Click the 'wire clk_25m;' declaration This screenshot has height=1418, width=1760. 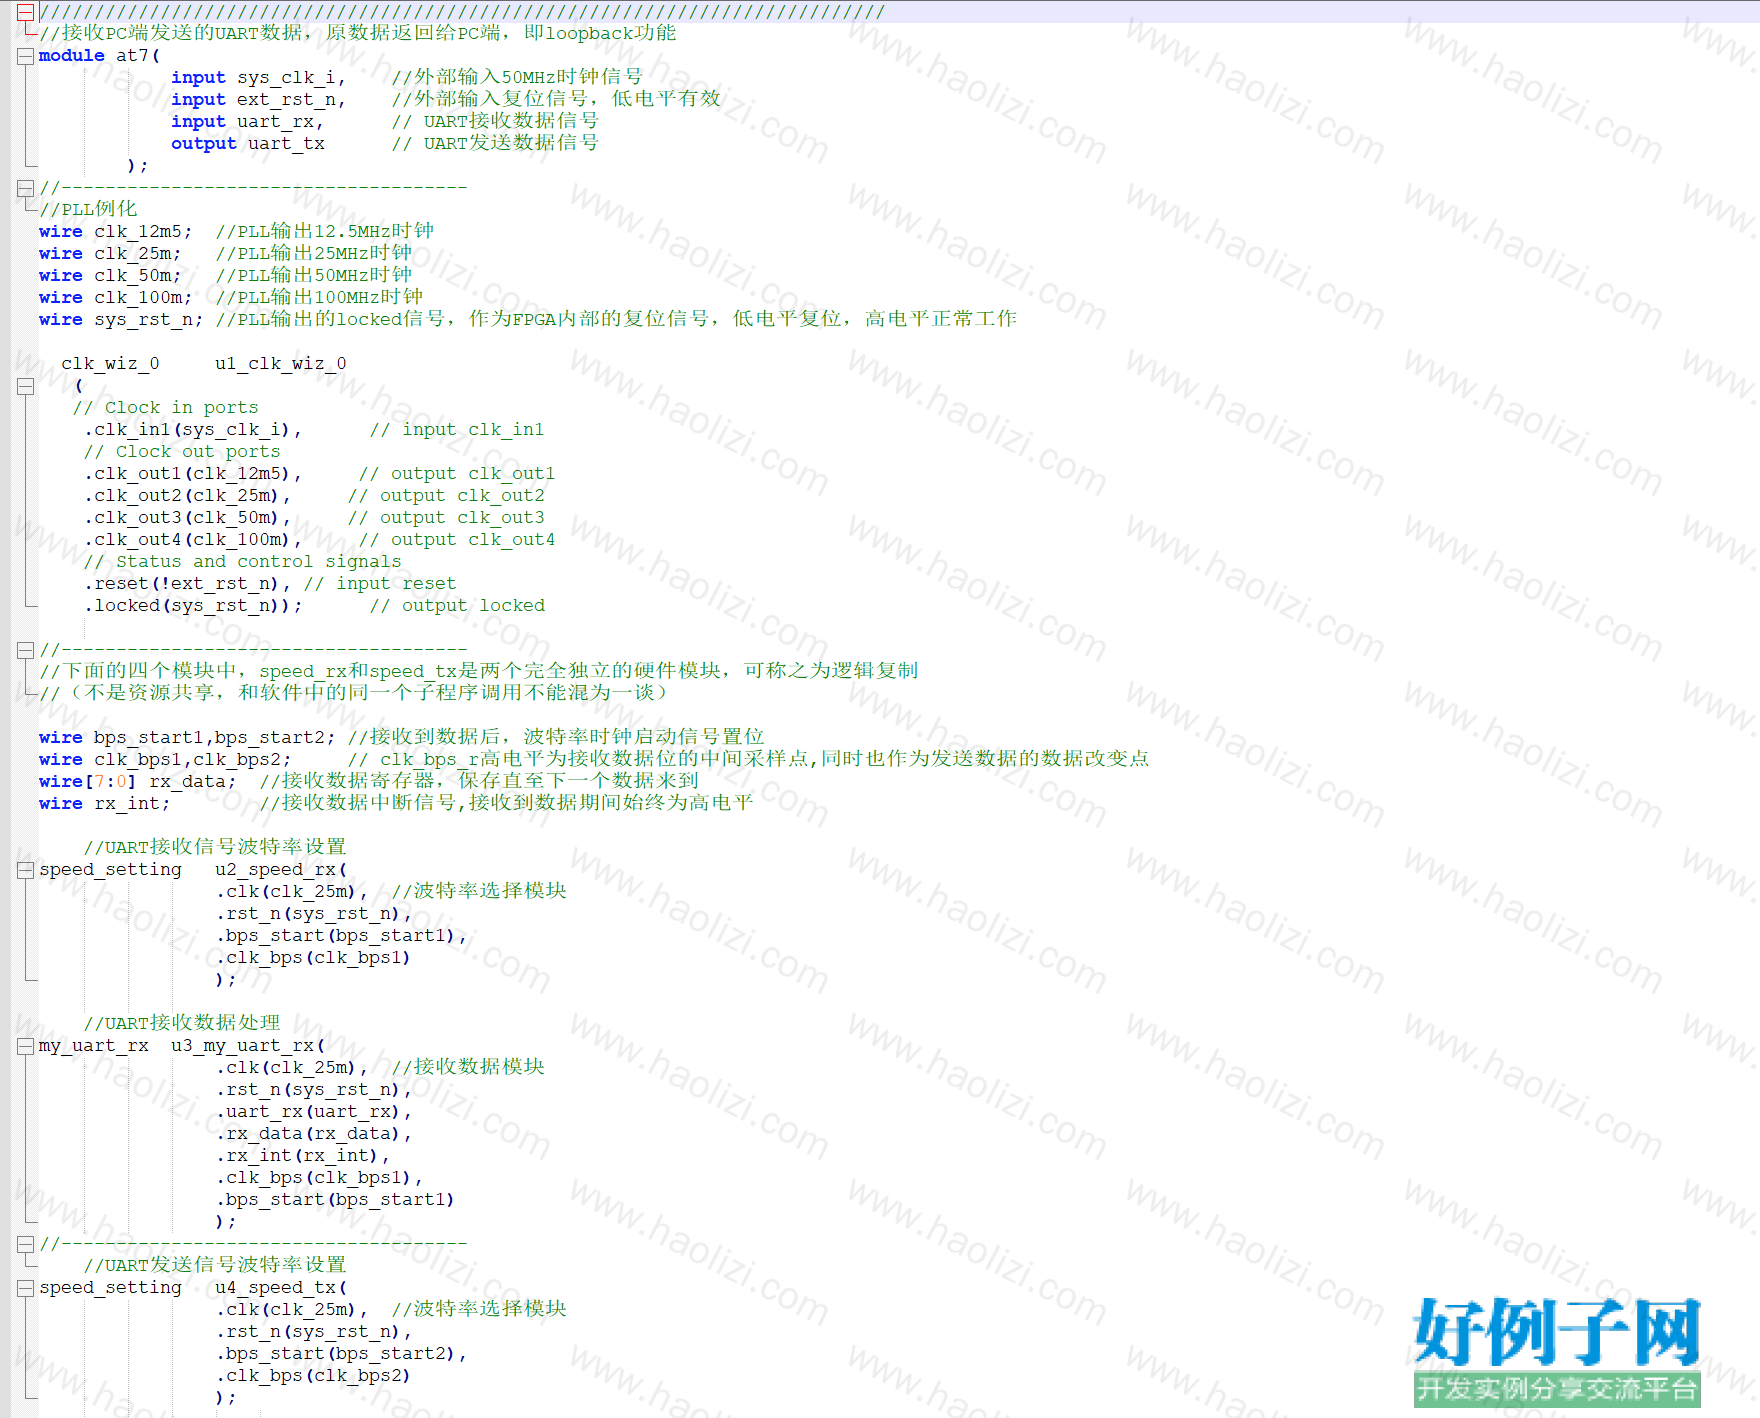coord(110,254)
